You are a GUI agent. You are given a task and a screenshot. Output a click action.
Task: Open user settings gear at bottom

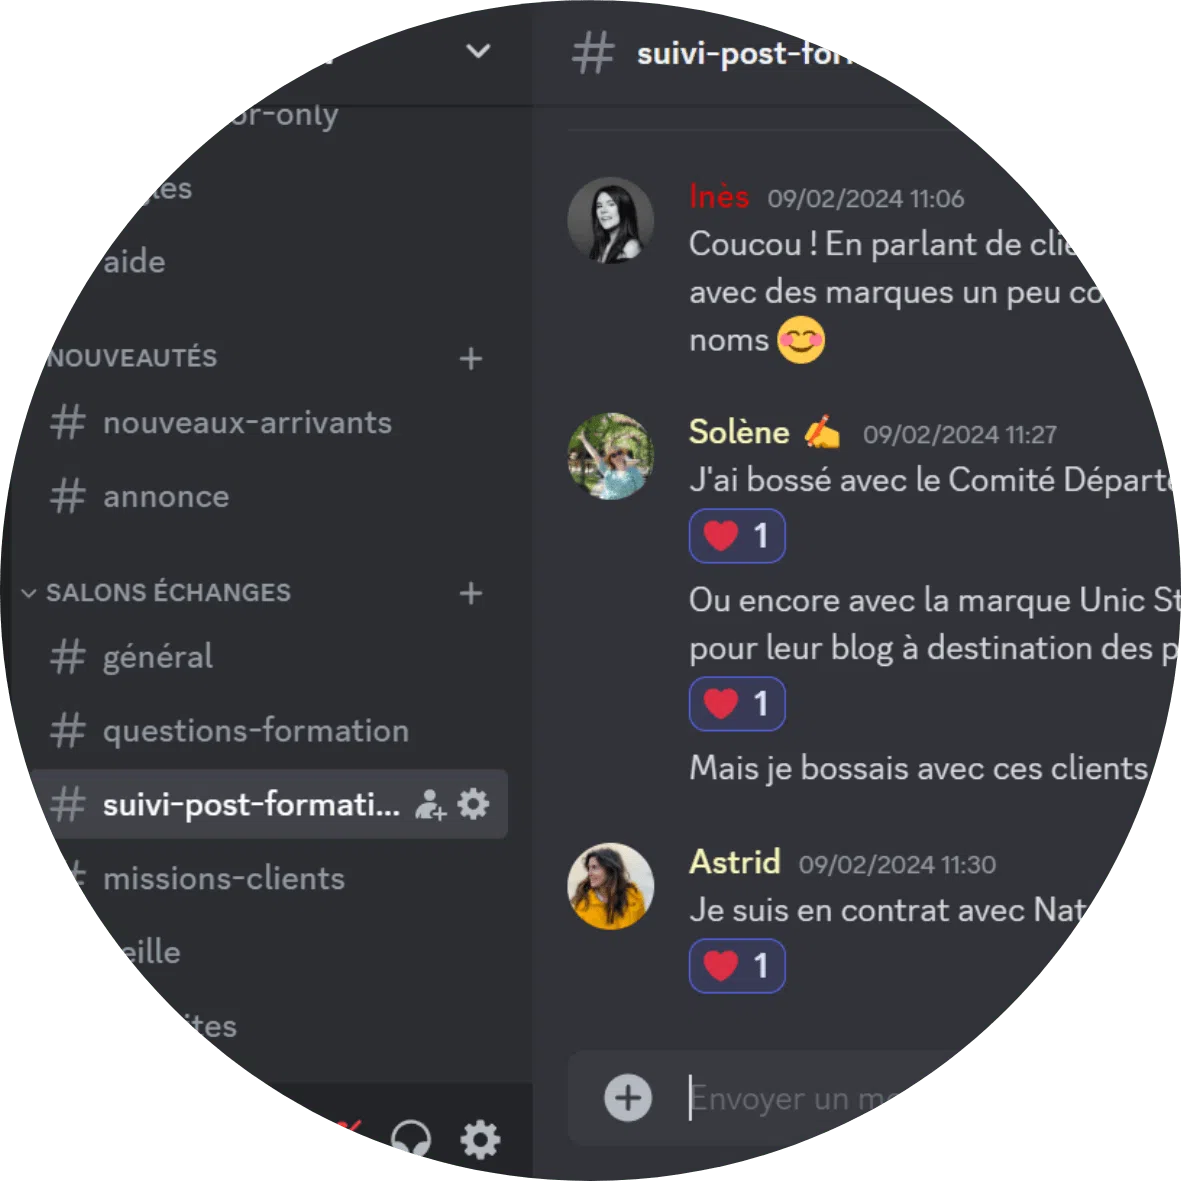[480, 1139]
